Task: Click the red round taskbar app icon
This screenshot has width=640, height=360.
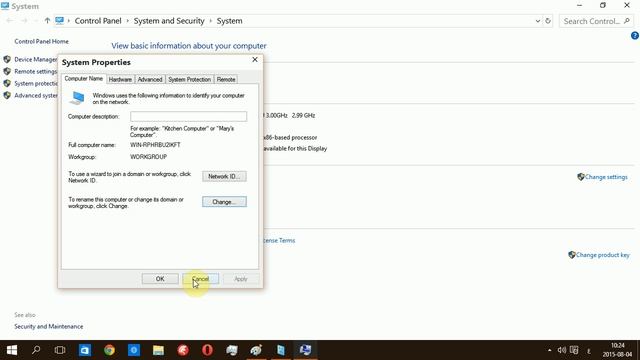Action: coord(183,350)
